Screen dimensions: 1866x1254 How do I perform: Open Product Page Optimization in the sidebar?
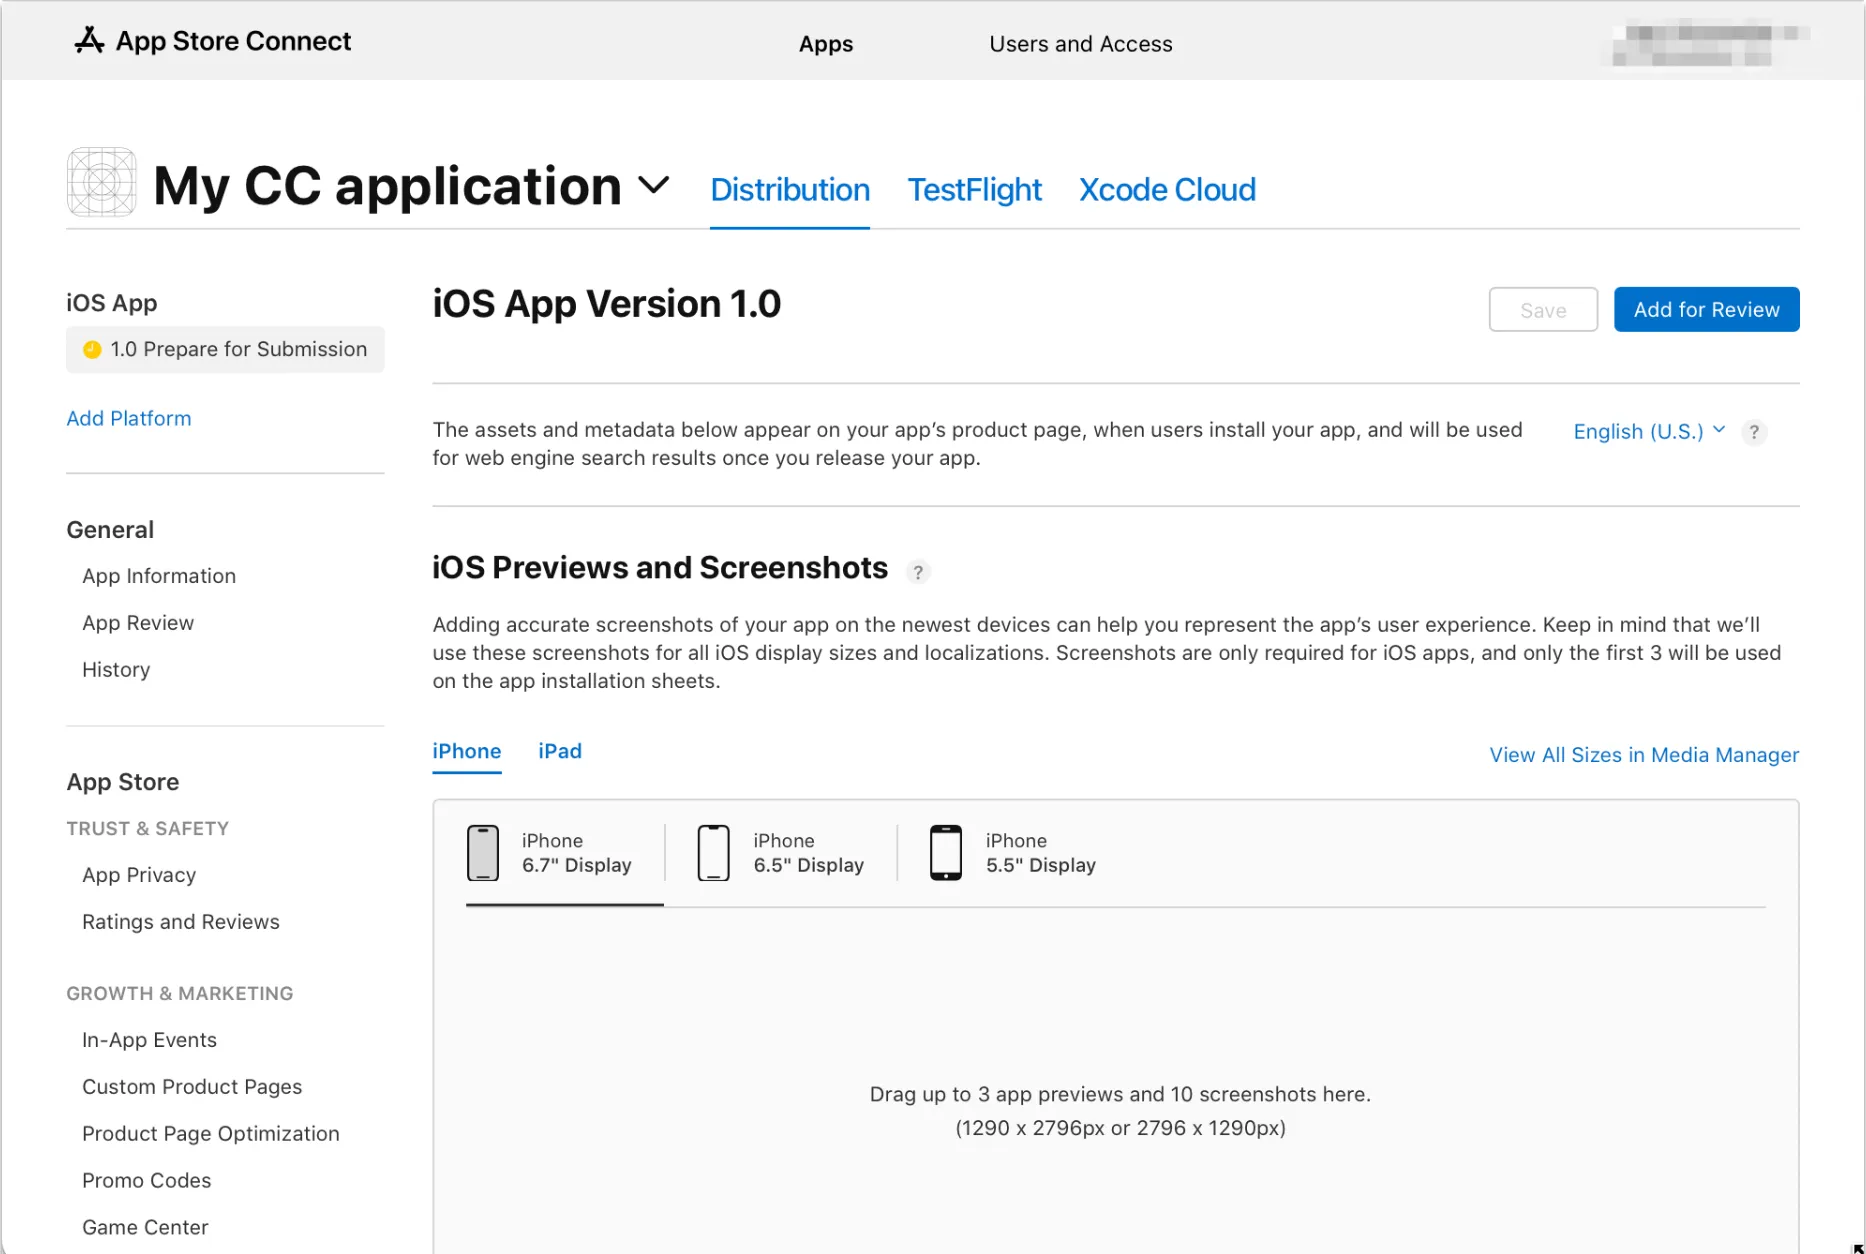(x=211, y=1134)
